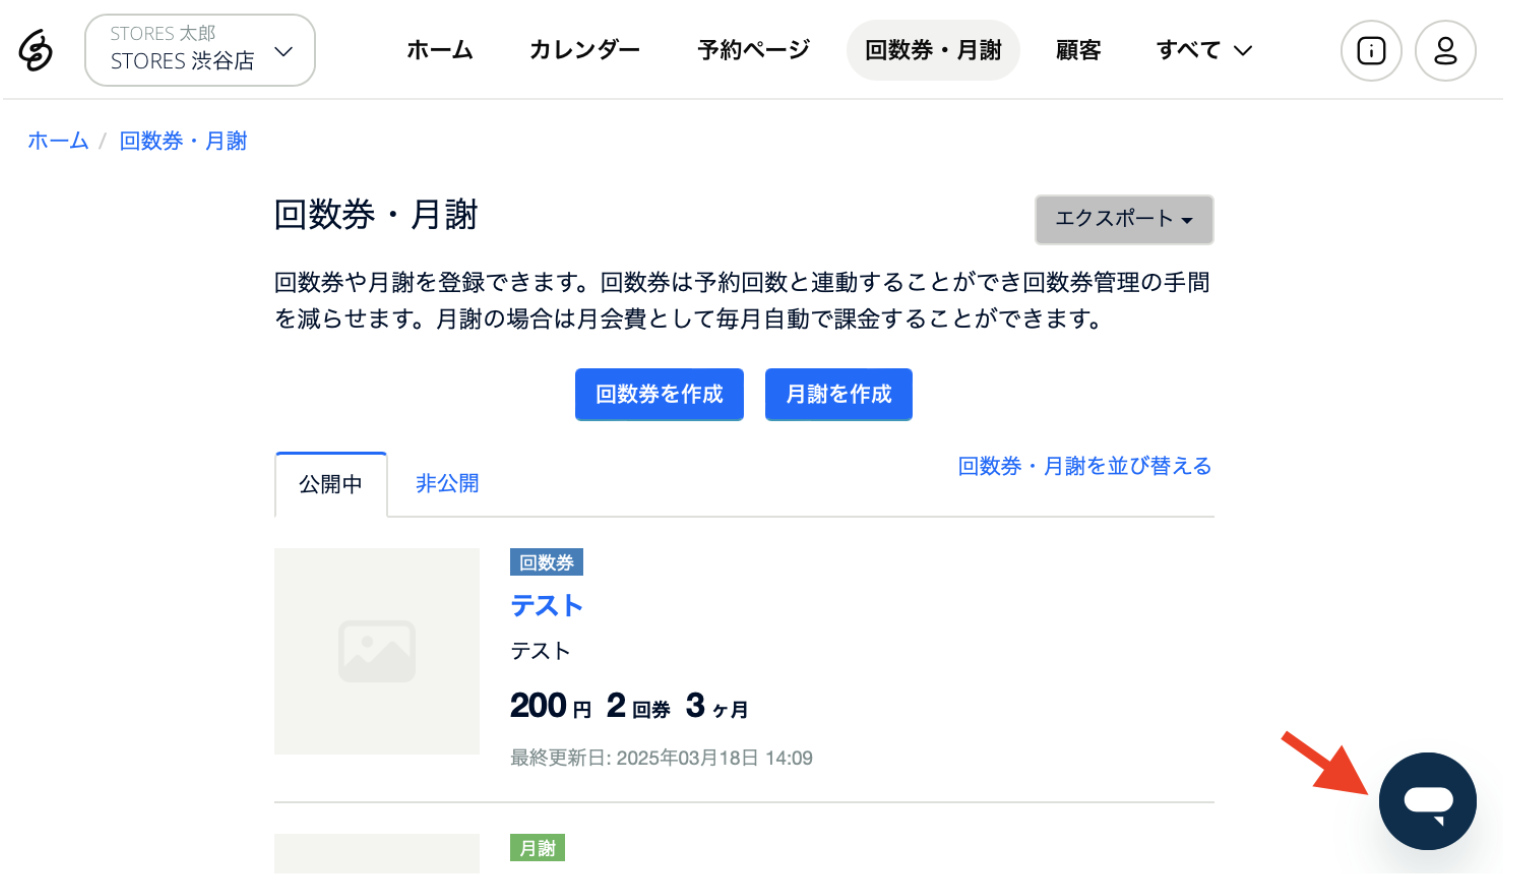Screen dimensions: 1524x884
Task: Switch to the 非公開 tab
Action: coord(447,484)
